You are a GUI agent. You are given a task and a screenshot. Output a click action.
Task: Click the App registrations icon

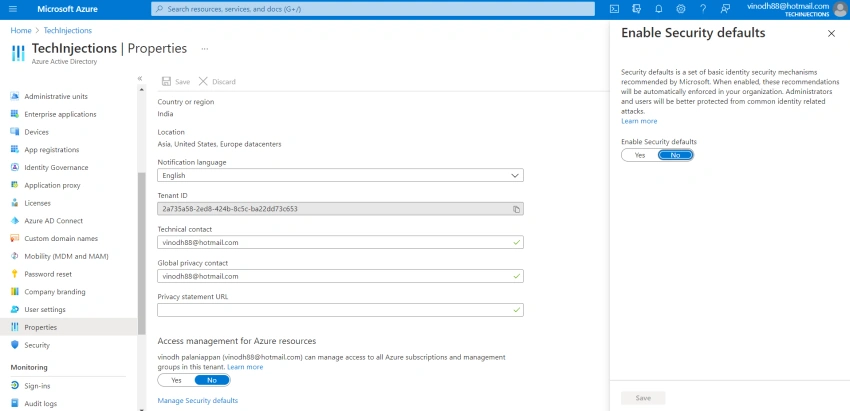pyautogui.click(x=15, y=150)
